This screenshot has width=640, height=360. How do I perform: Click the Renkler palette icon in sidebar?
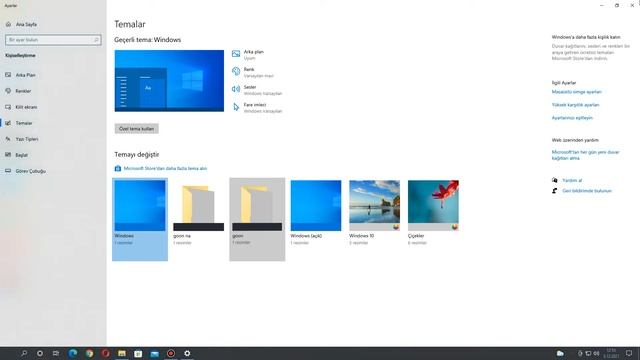[8, 91]
